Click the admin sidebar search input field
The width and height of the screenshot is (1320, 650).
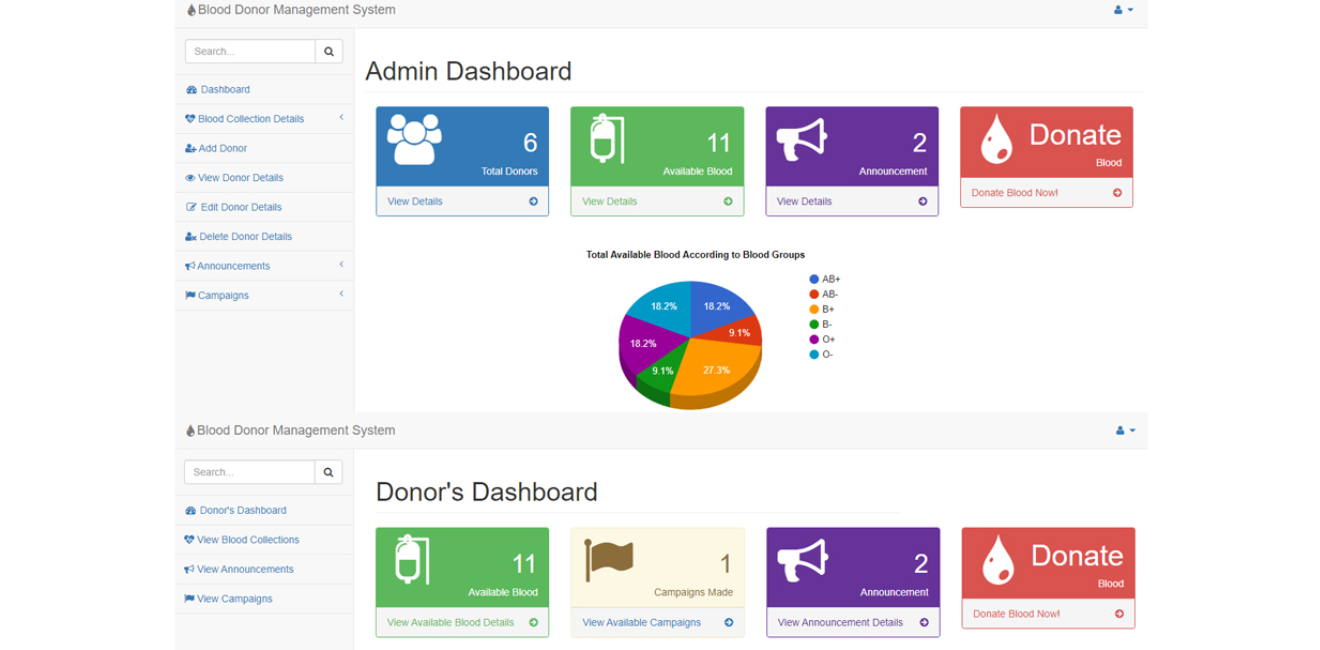pos(250,52)
